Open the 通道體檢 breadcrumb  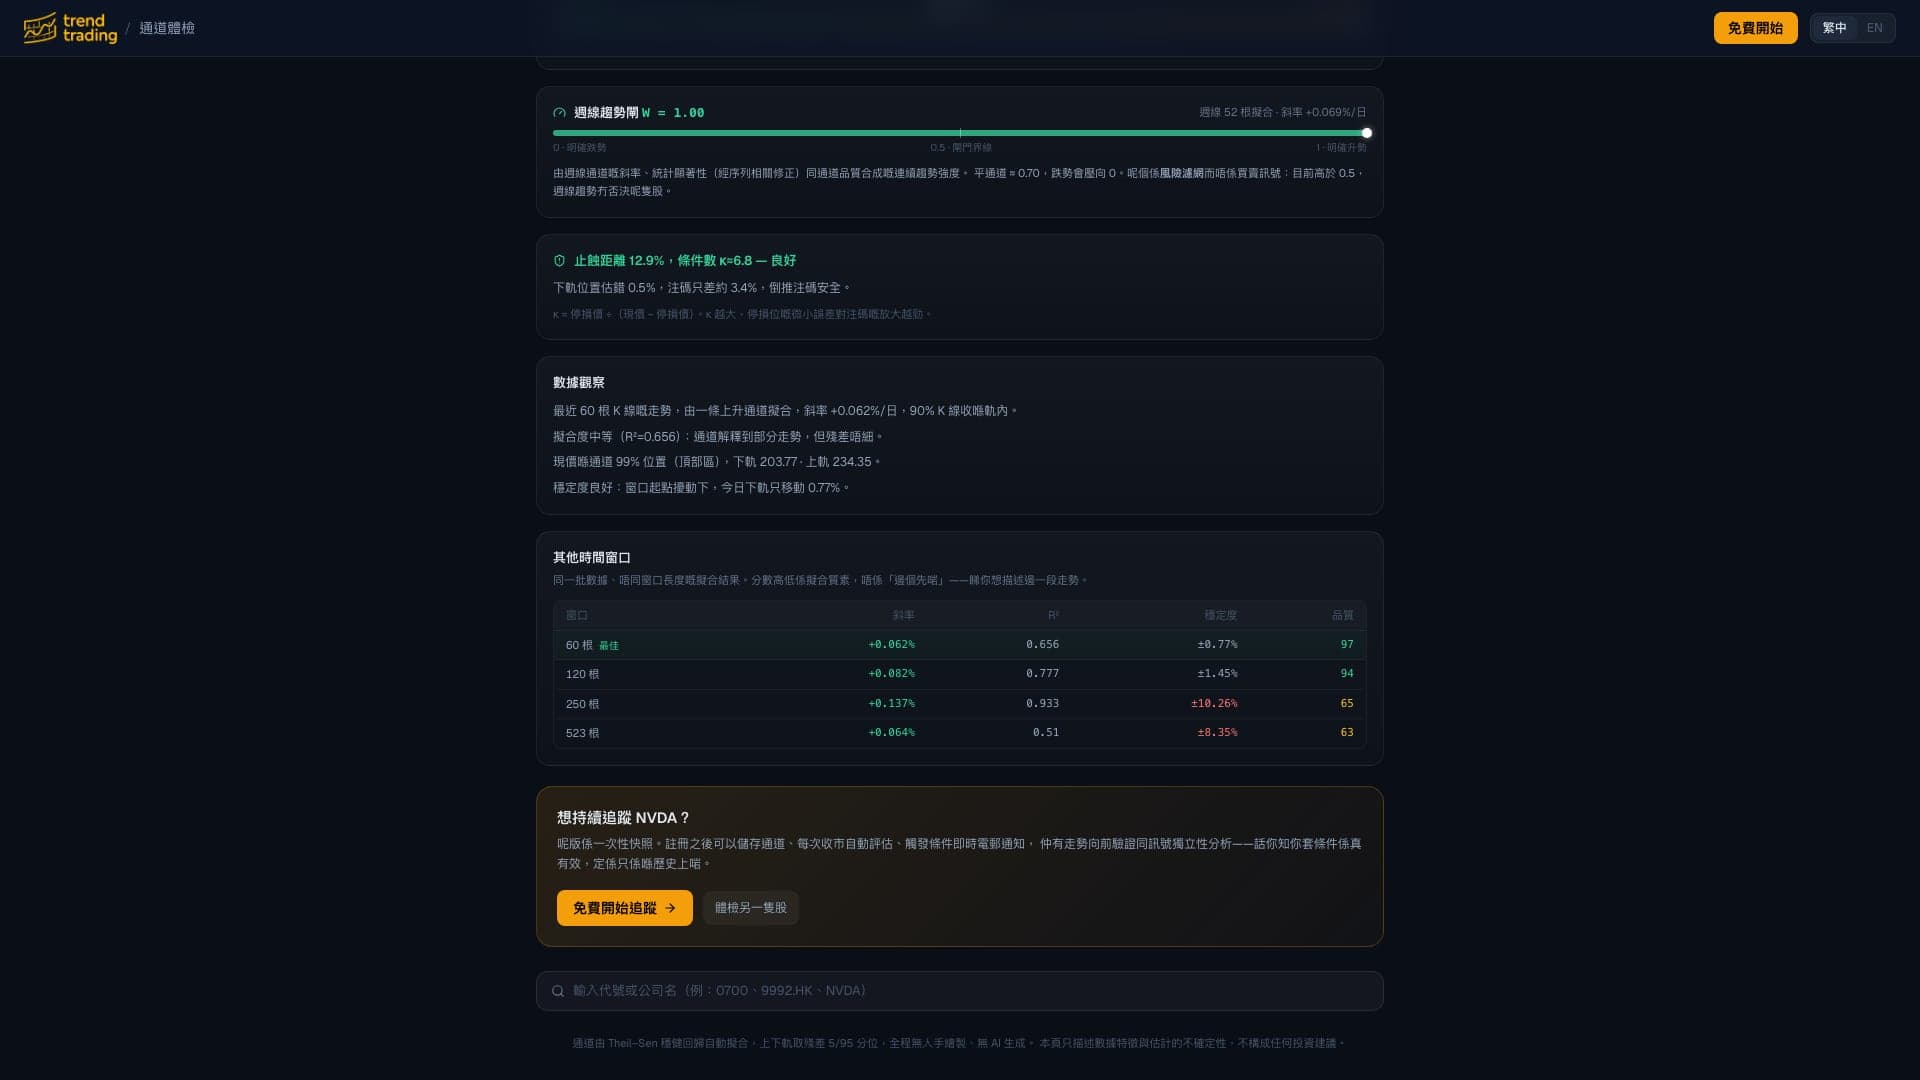point(167,28)
